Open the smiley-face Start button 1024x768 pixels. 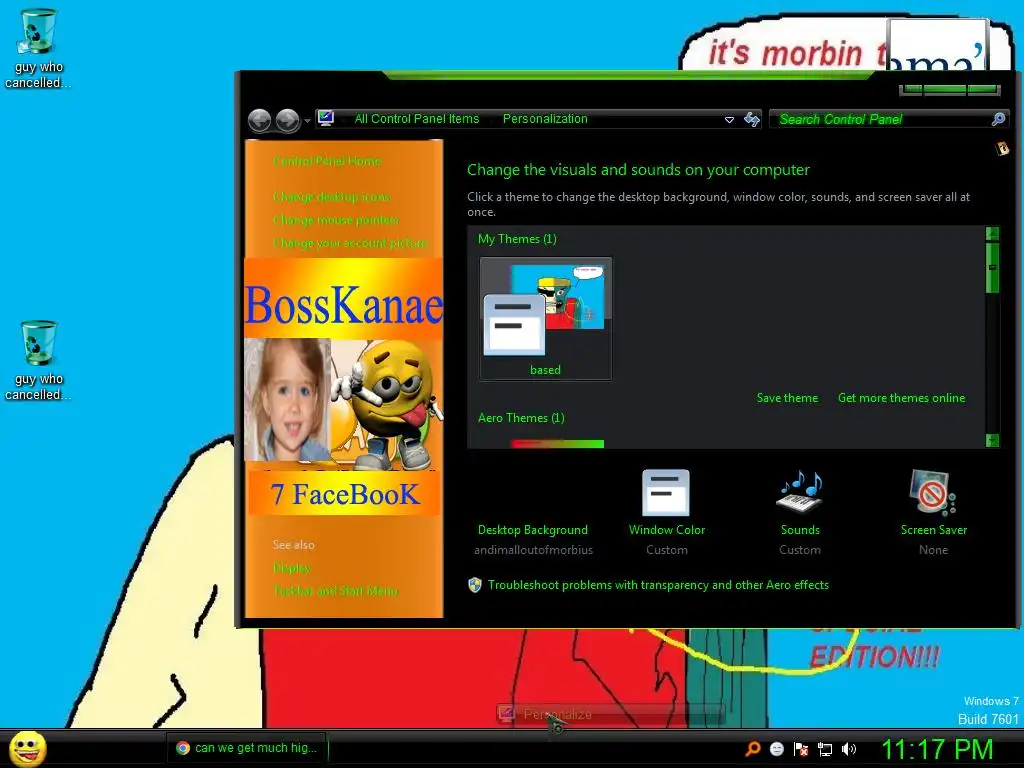tap(27, 748)
